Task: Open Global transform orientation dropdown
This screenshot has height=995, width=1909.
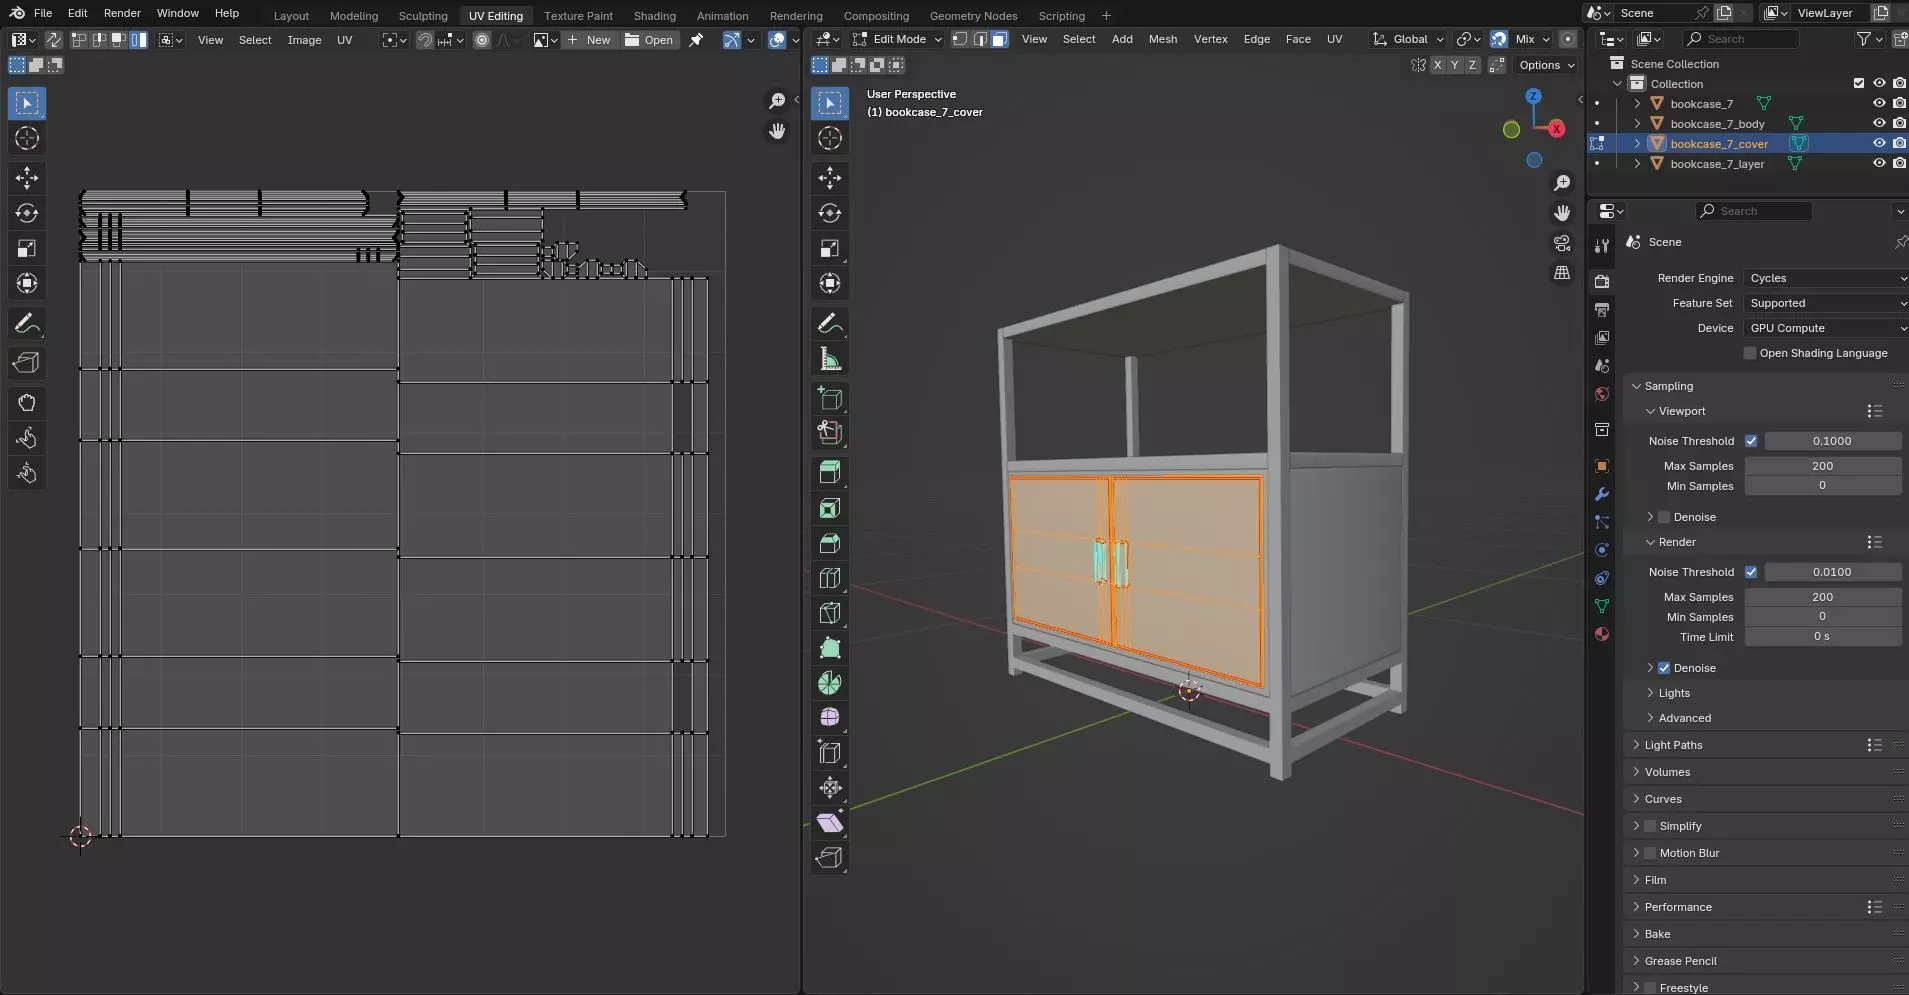Action: pyautogui.click(x=1409, y=39)
